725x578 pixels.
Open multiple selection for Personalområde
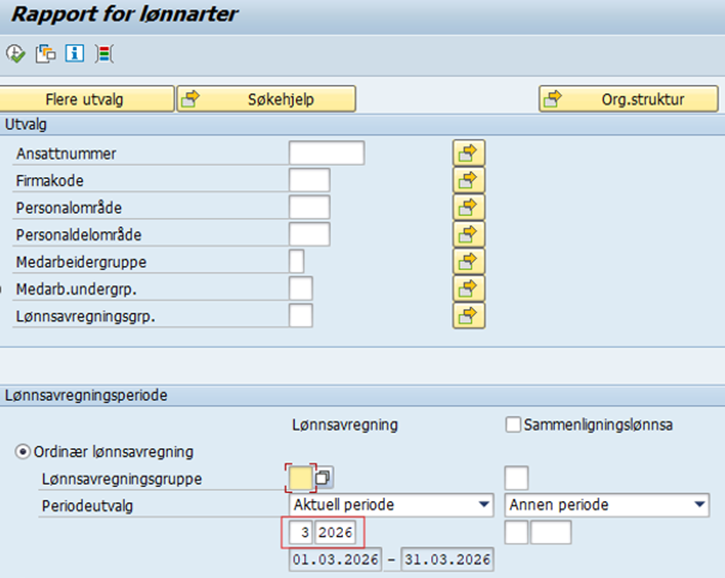coord(468,207)
